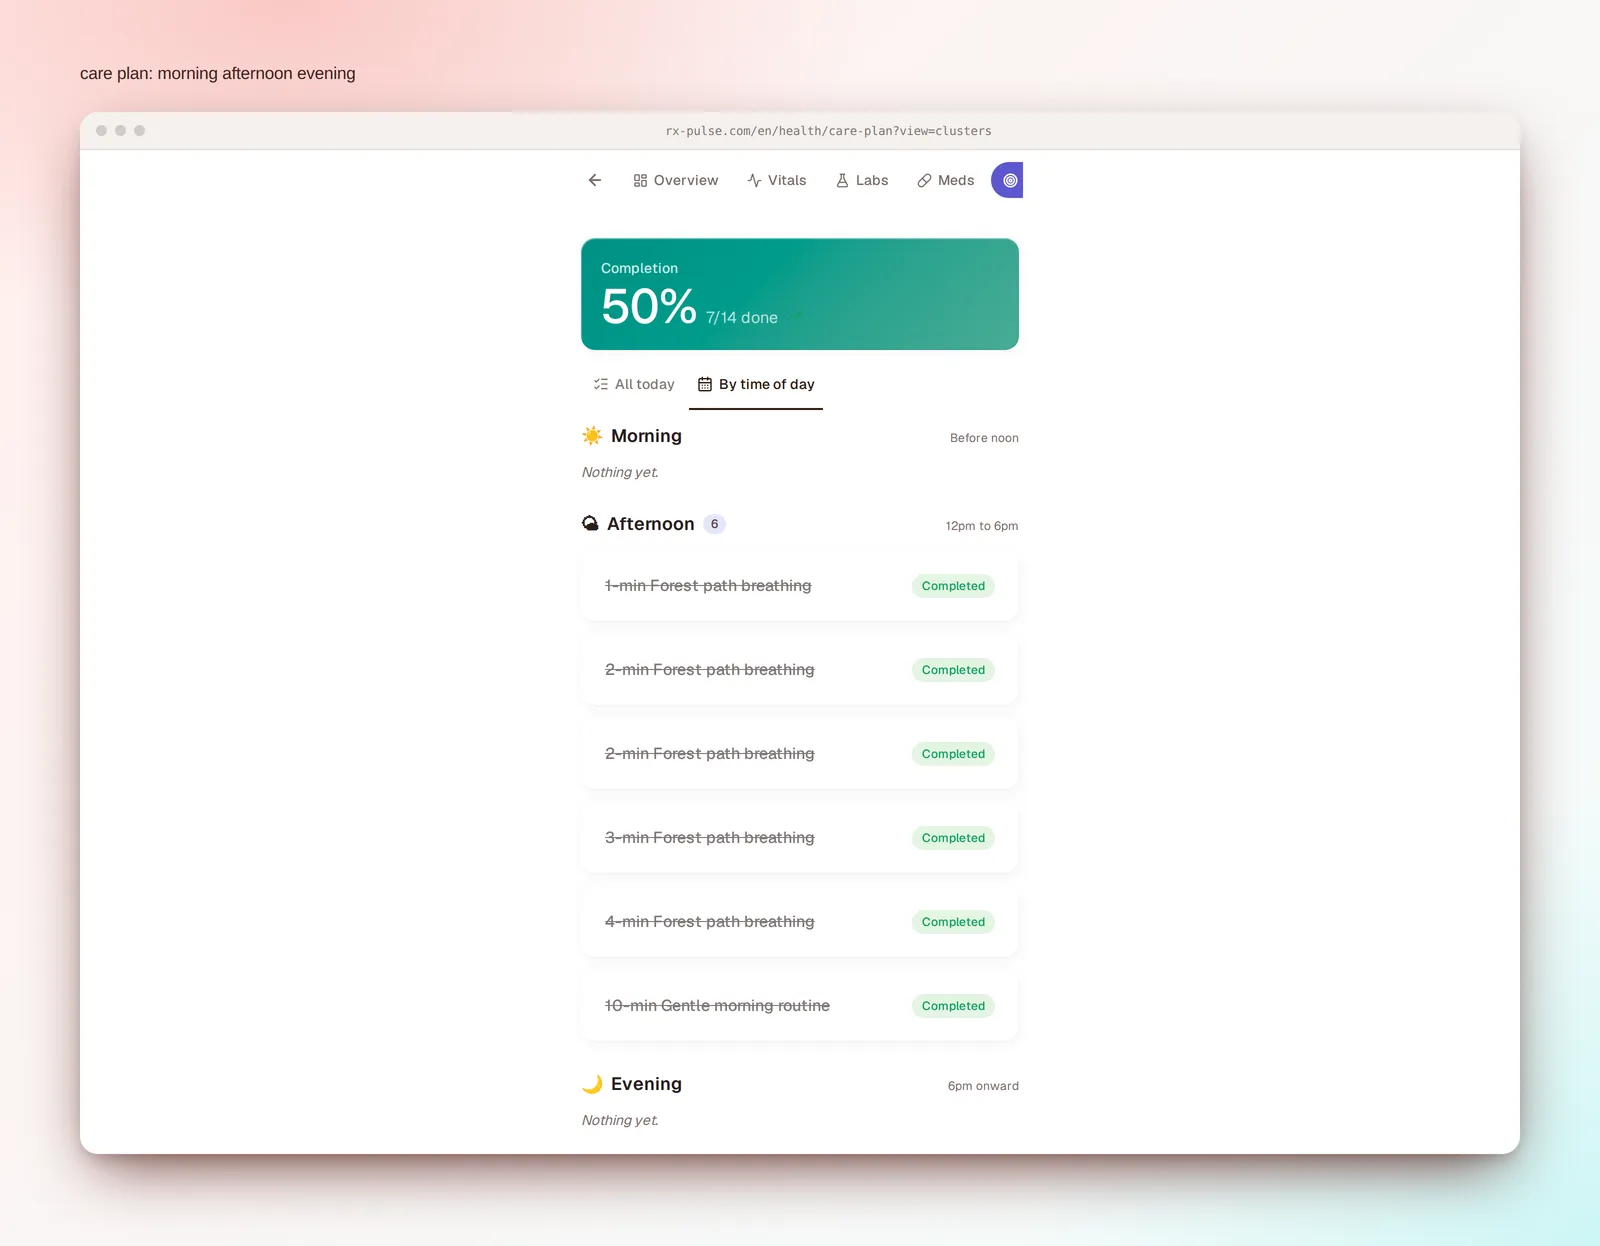Click the Afternoon count badge showing 6
The width and height of the screenshot is (1600, 1246).
[x=714, y=524]
